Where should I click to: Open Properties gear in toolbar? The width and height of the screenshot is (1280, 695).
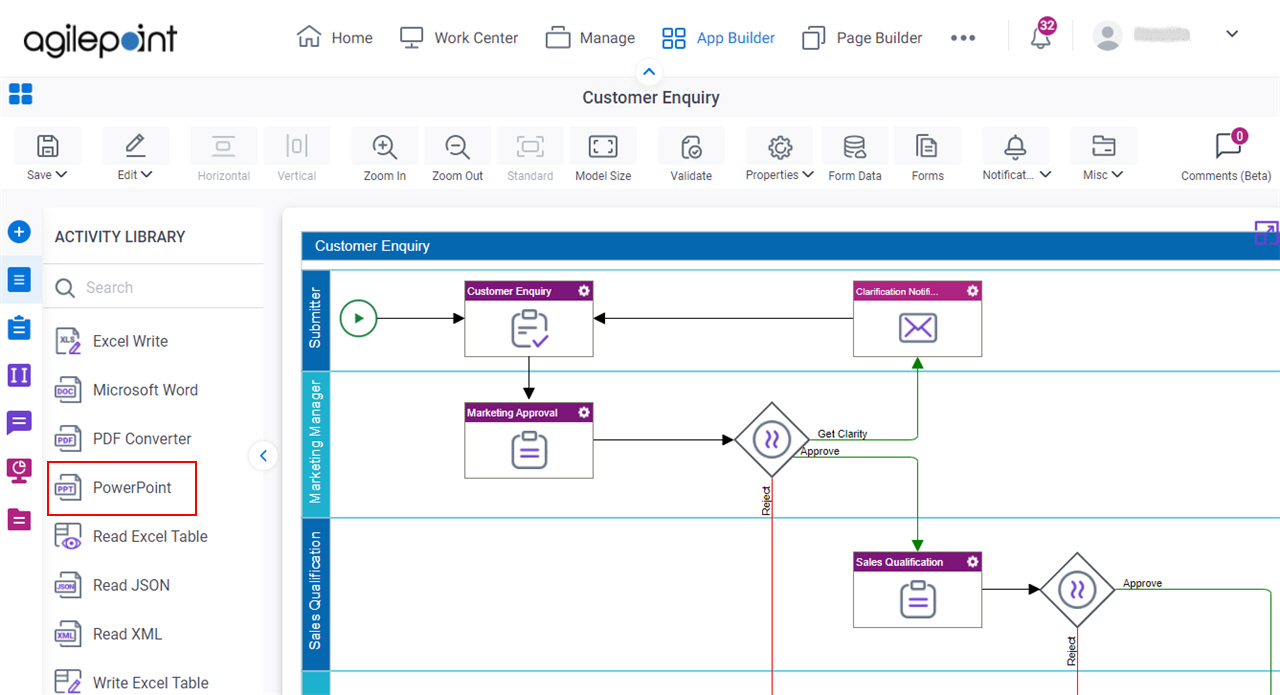coord(779,147)
